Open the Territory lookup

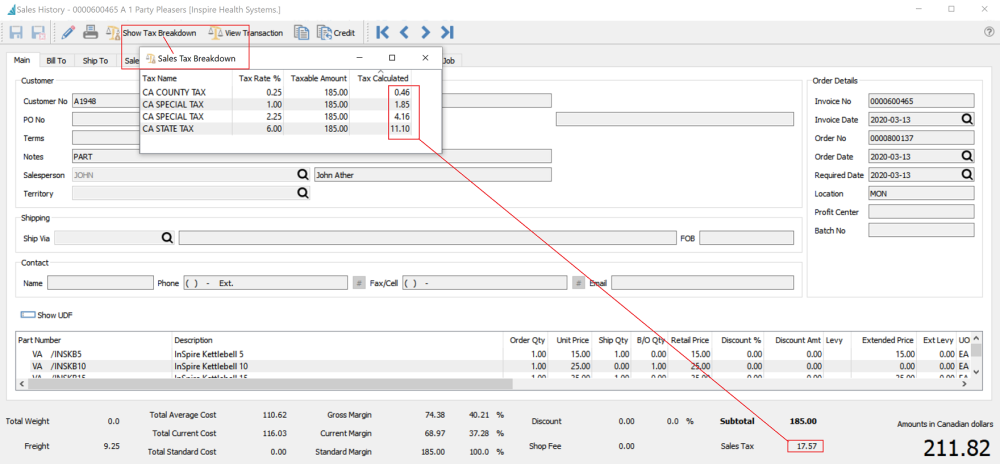click(x=302, y=194)
